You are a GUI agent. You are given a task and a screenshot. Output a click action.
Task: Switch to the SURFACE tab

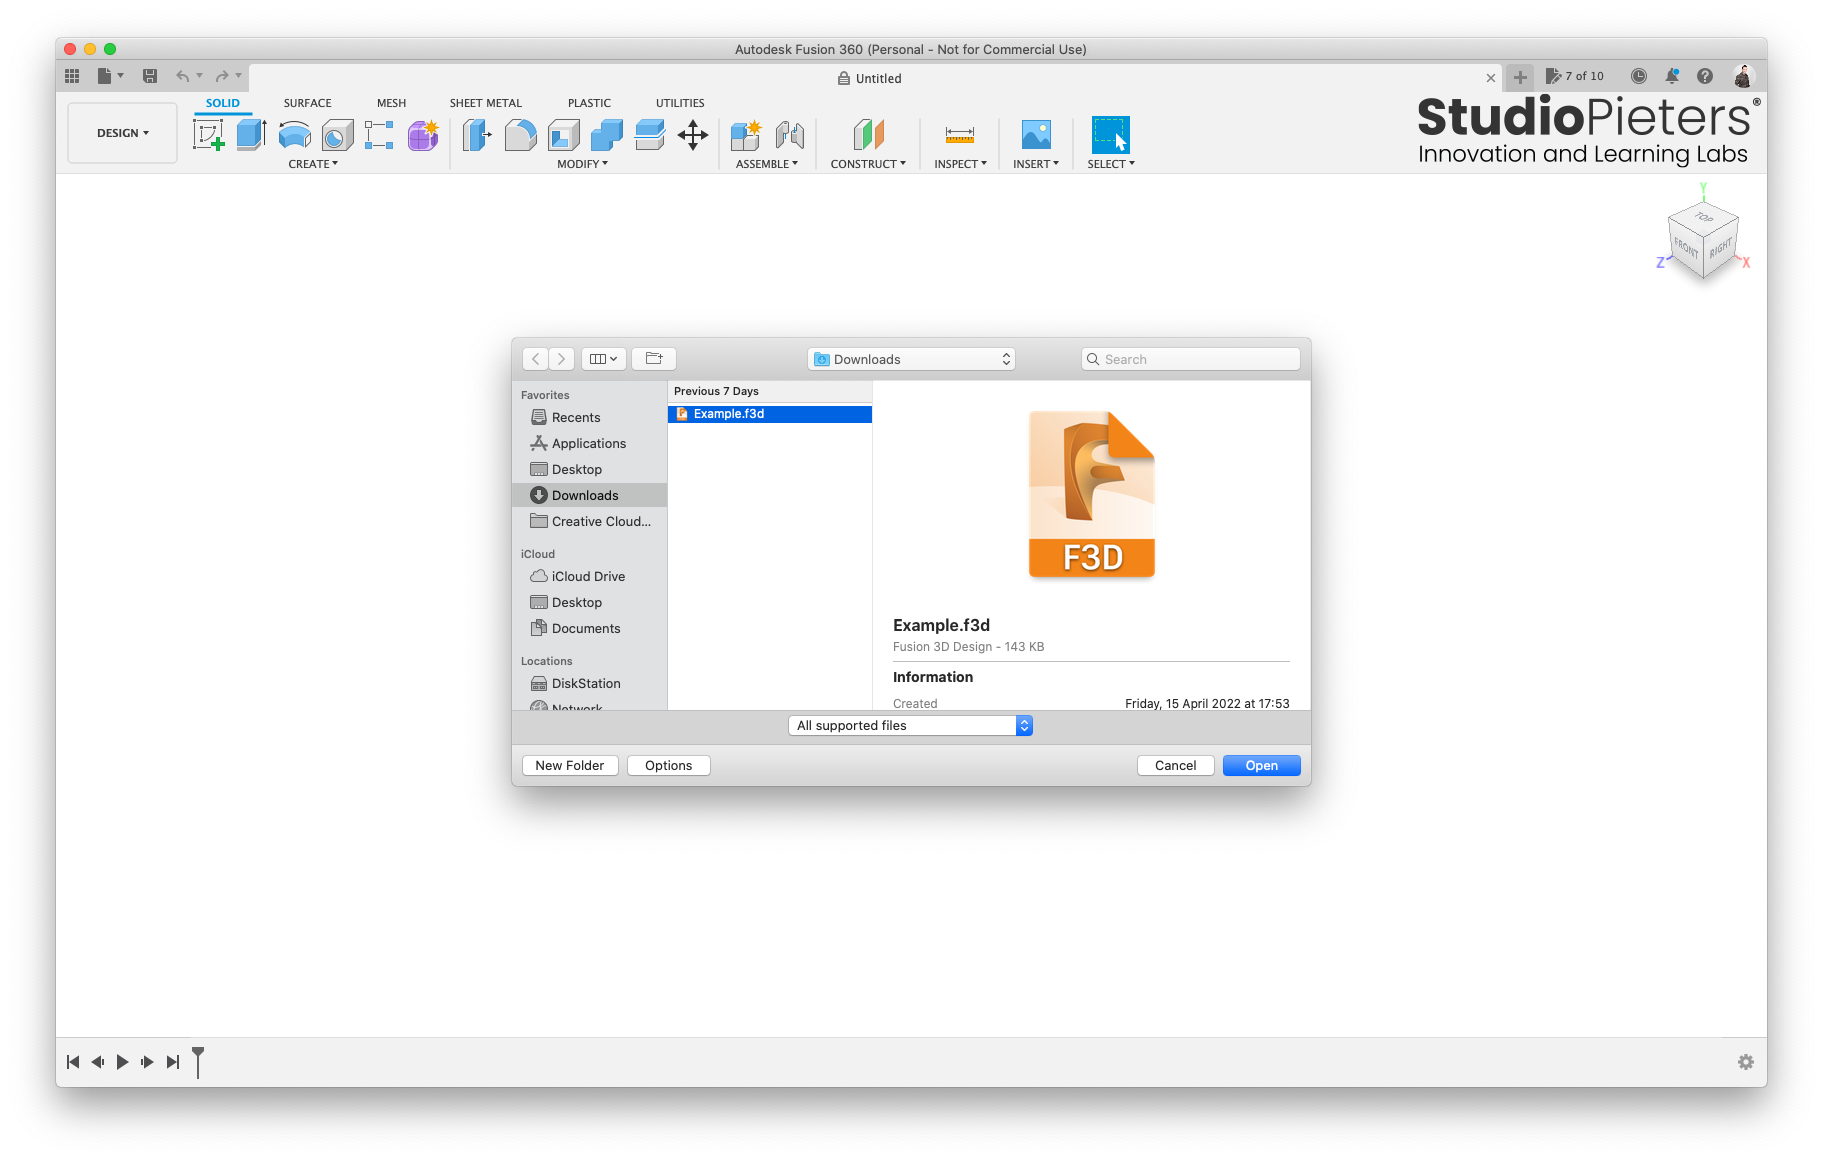pyautogui.click(x=307, y=103)
